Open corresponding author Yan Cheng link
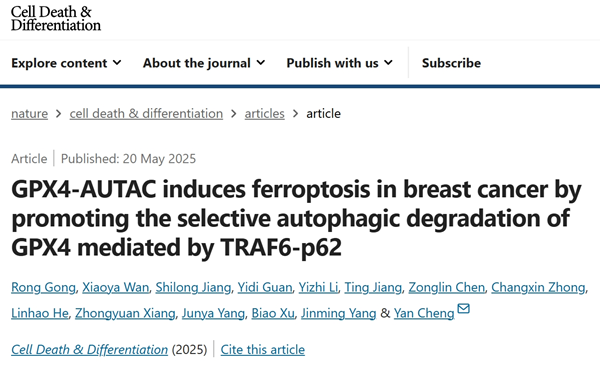Screen dimensions: 600x366 424,313
